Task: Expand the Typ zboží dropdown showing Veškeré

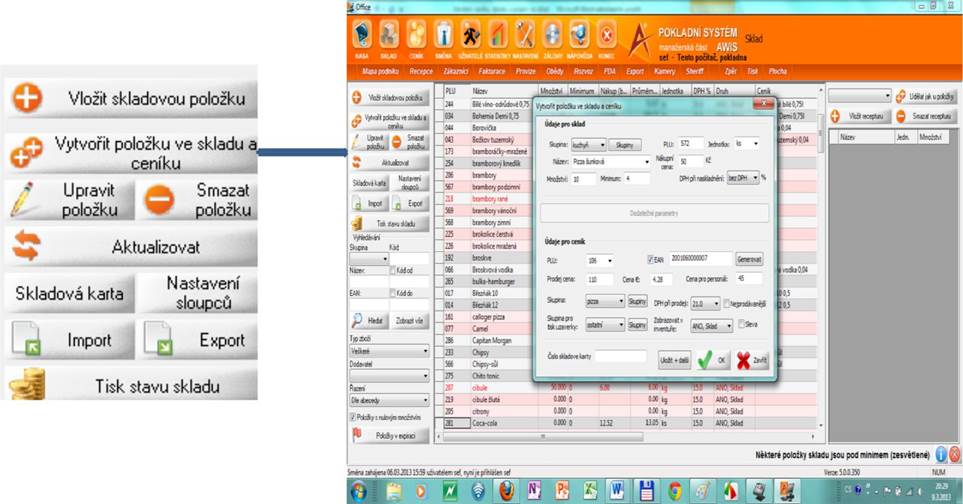Action: pos(426,351)
